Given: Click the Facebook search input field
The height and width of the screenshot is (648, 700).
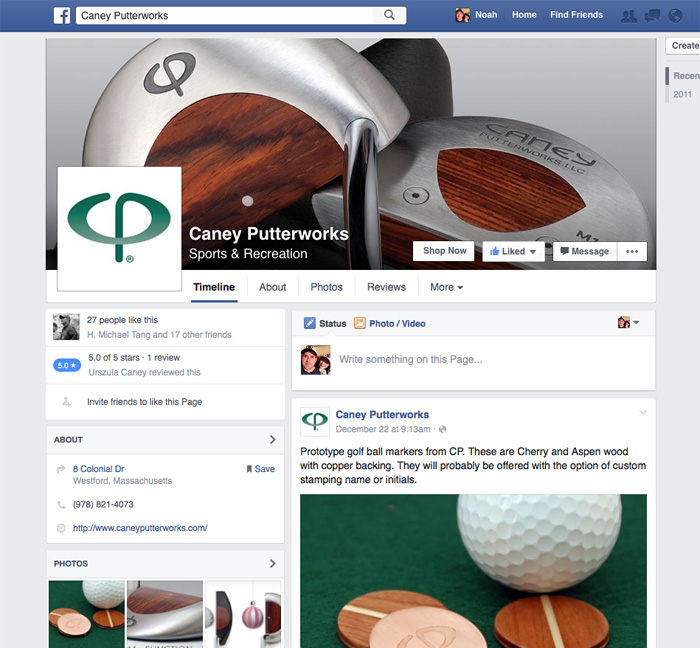Looking at the screenshot, I should (224, 16).
